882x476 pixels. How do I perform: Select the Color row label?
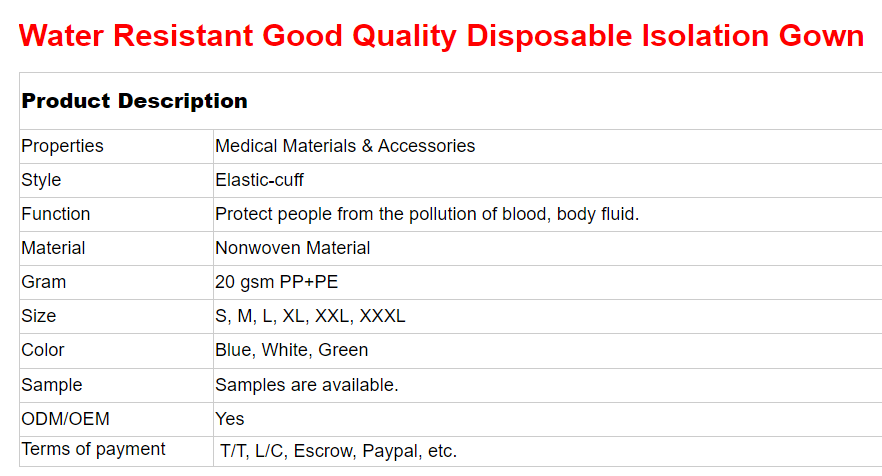[42, 350]
